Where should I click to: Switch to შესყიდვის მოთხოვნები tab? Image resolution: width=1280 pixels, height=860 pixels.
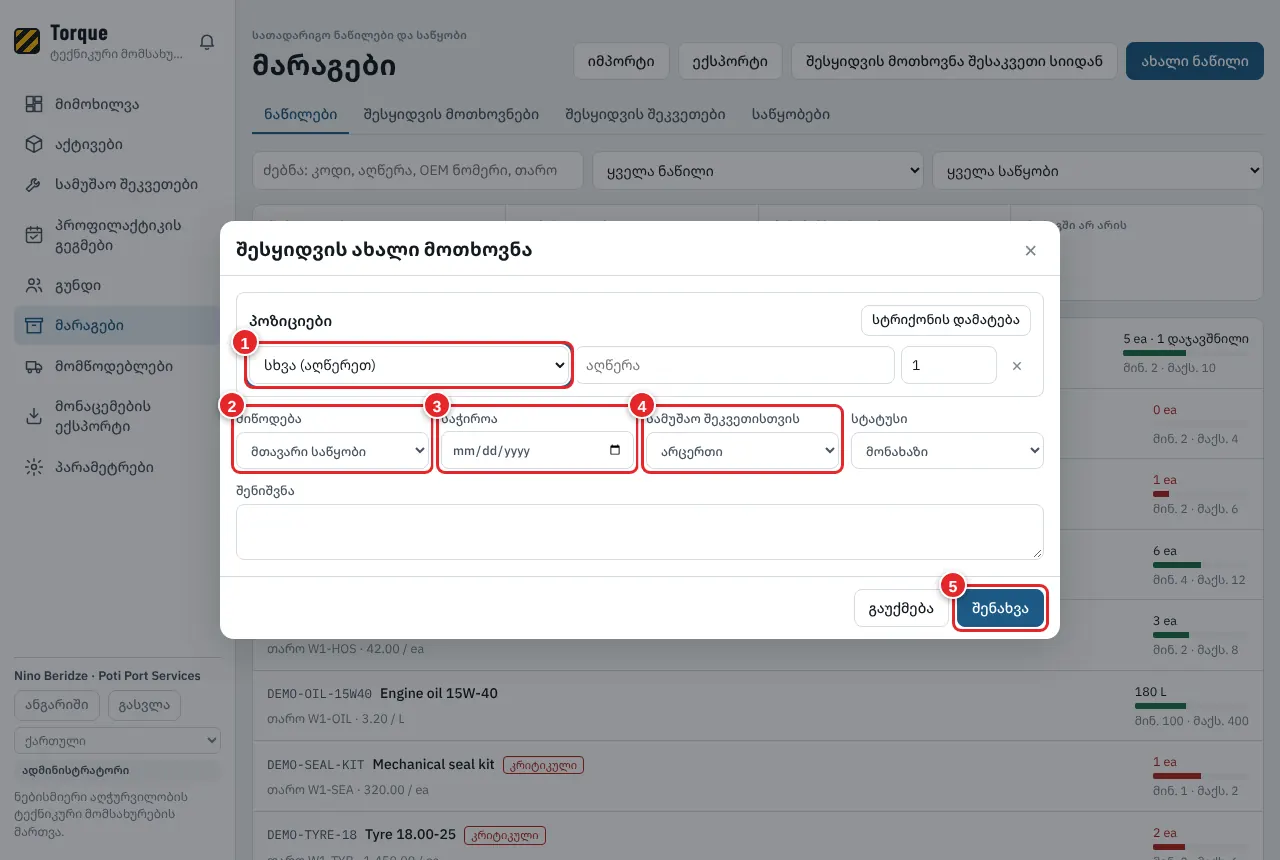(x=451, y=115)
